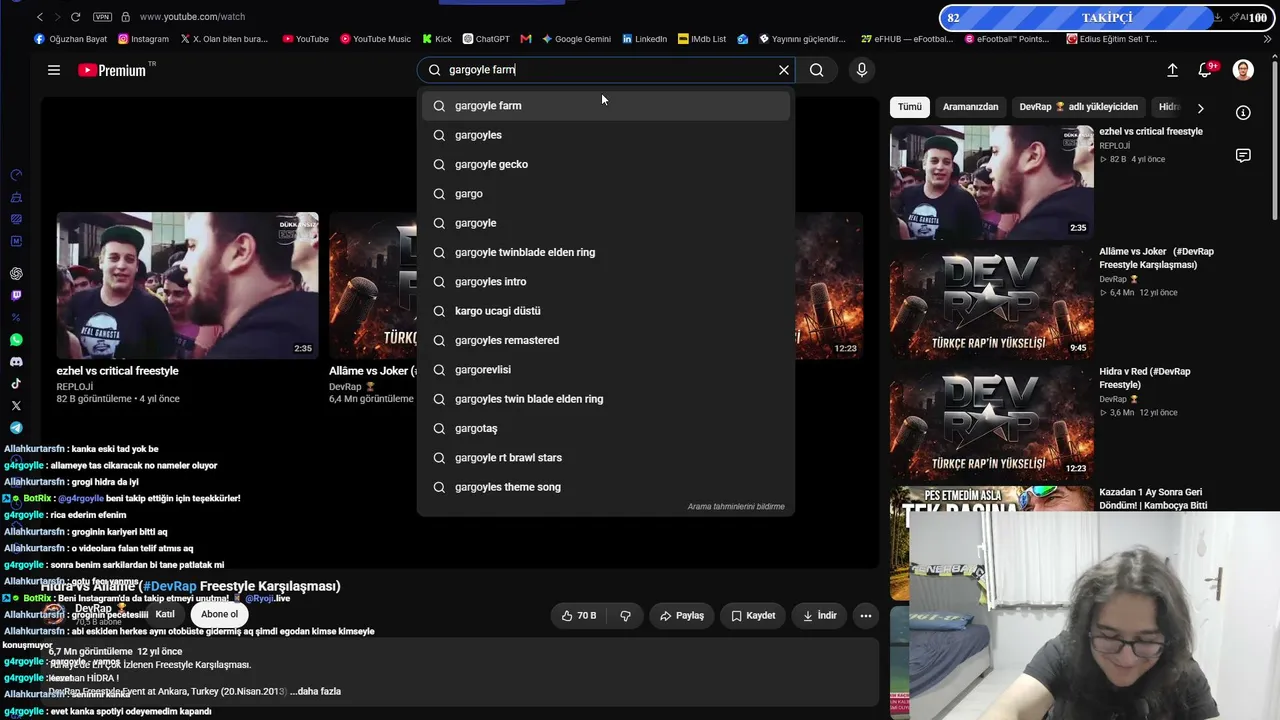Reload the YouTube page

[77, 17]
